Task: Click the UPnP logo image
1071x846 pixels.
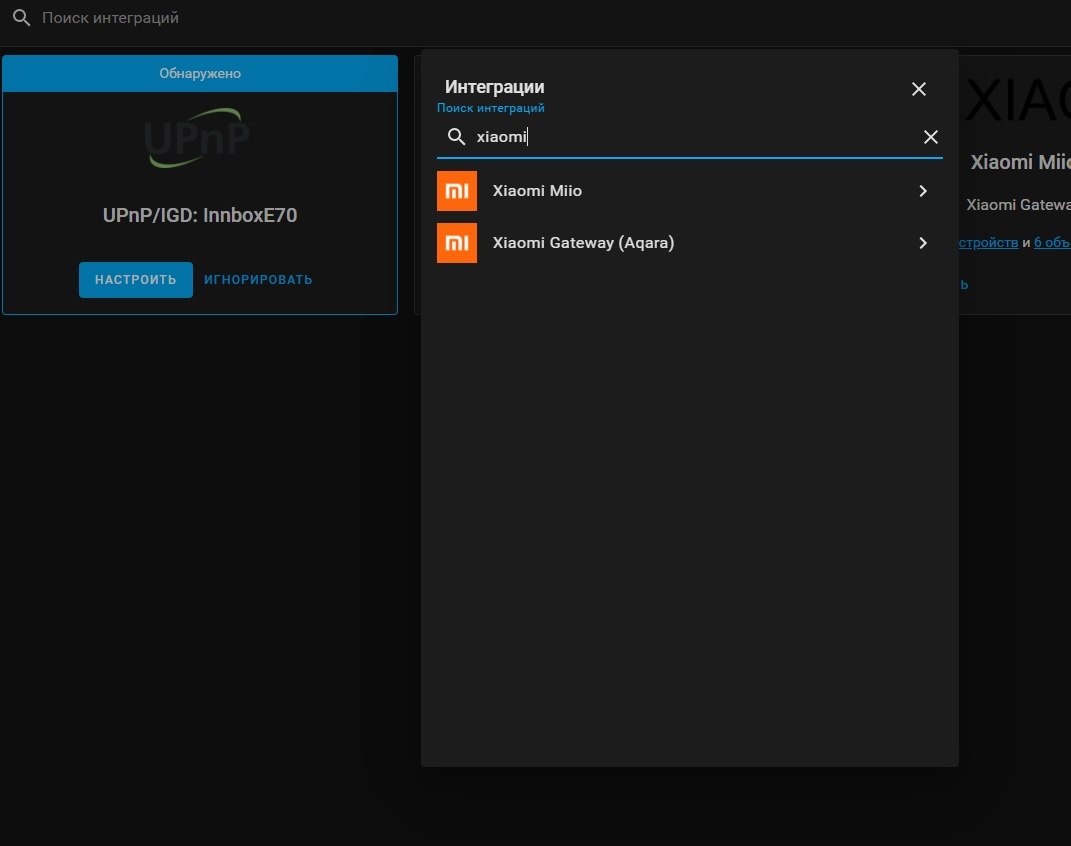Action: [197, 138]
